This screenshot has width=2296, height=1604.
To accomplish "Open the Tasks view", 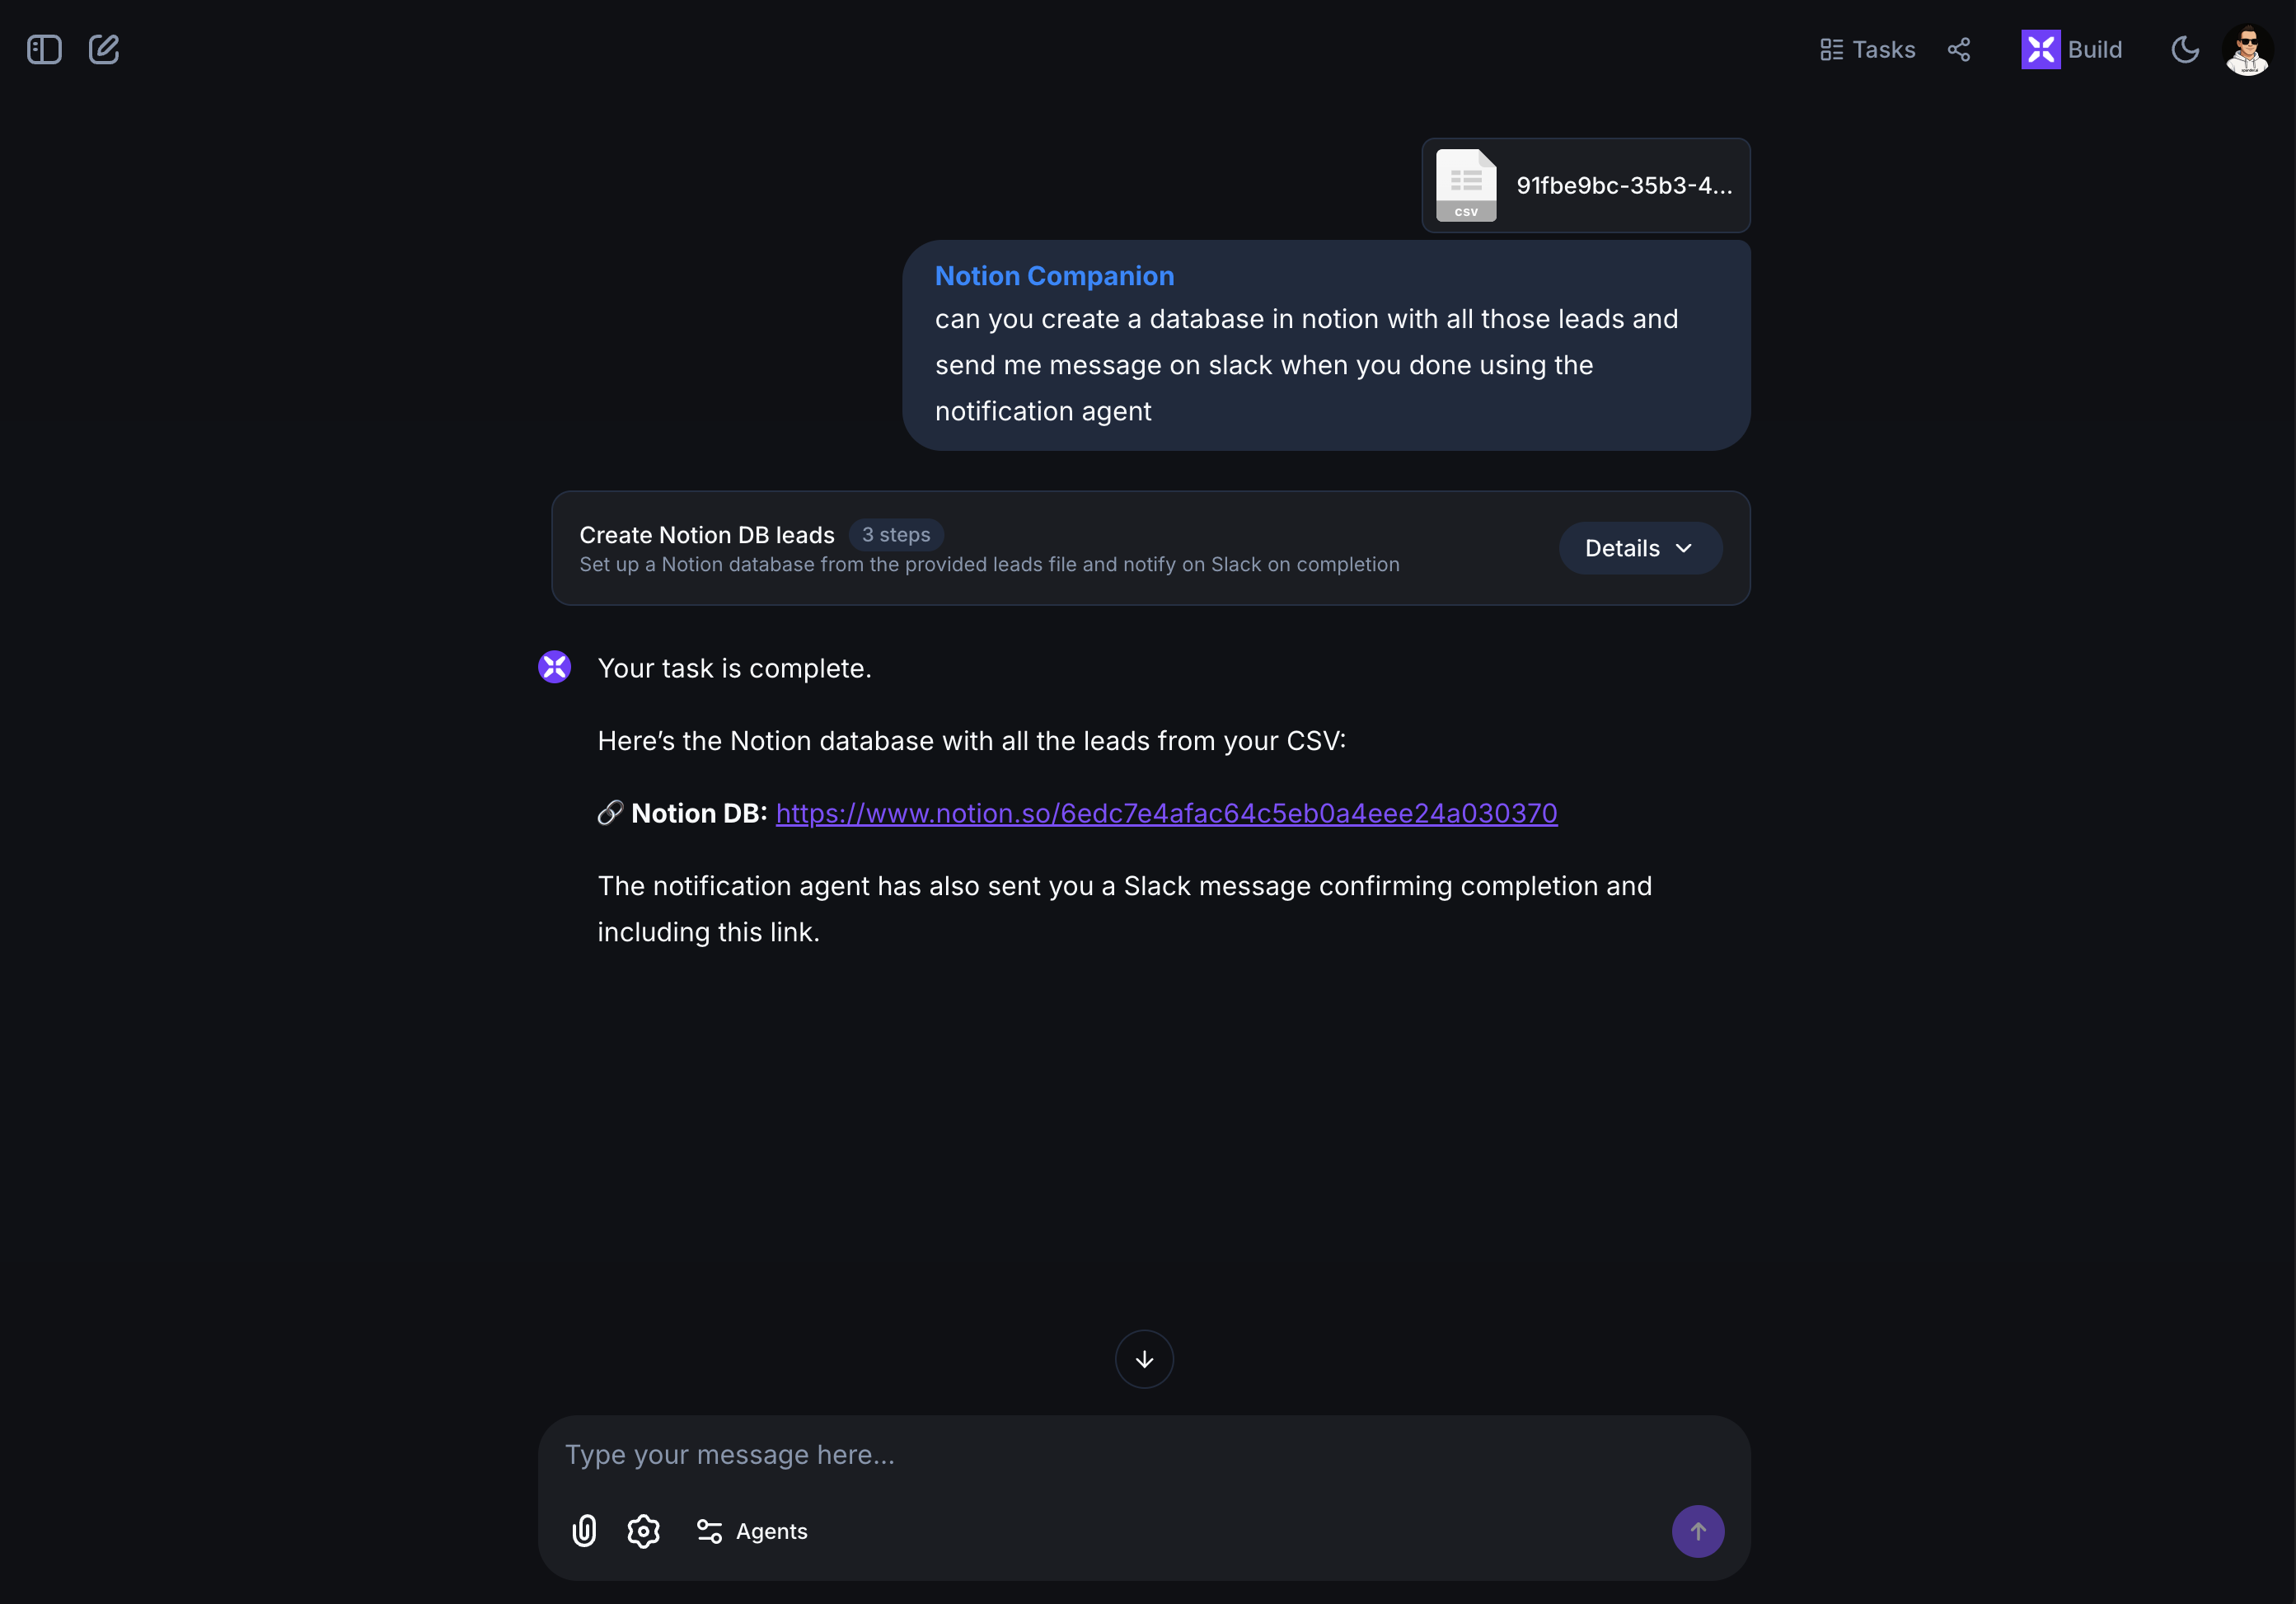I will (1866, 49).
